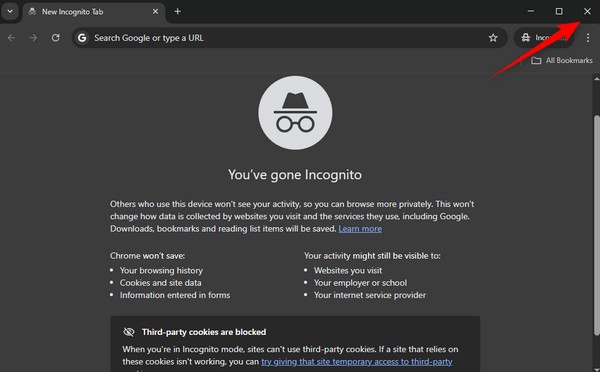This screenshot has height=372, width=600.
Task: Click "Cookies and site data" list item
Action: click(x=160, y=283)
